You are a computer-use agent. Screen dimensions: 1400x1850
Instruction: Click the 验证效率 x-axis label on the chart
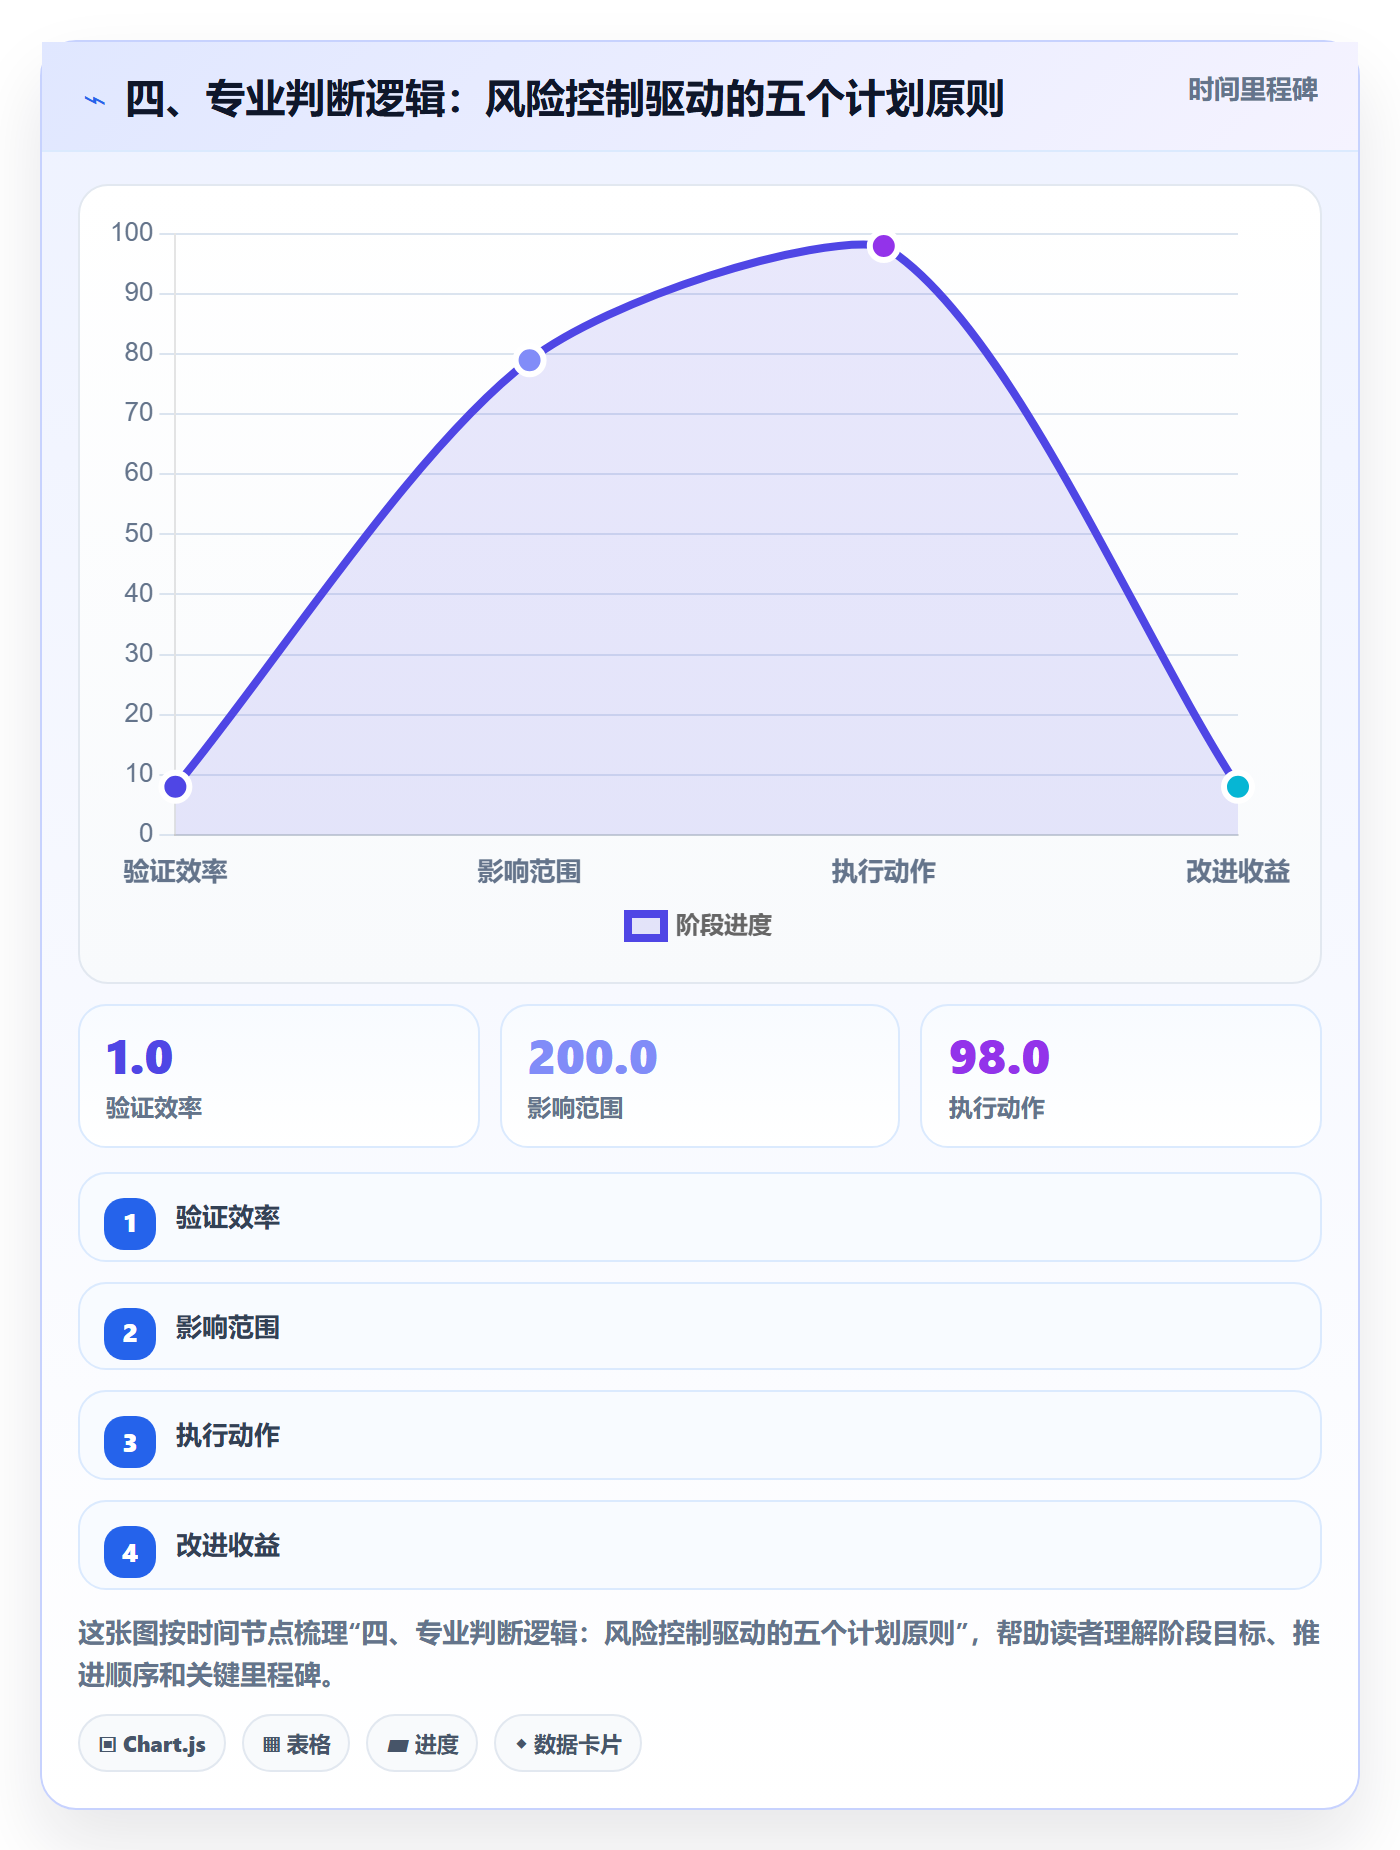coord(176,872)
